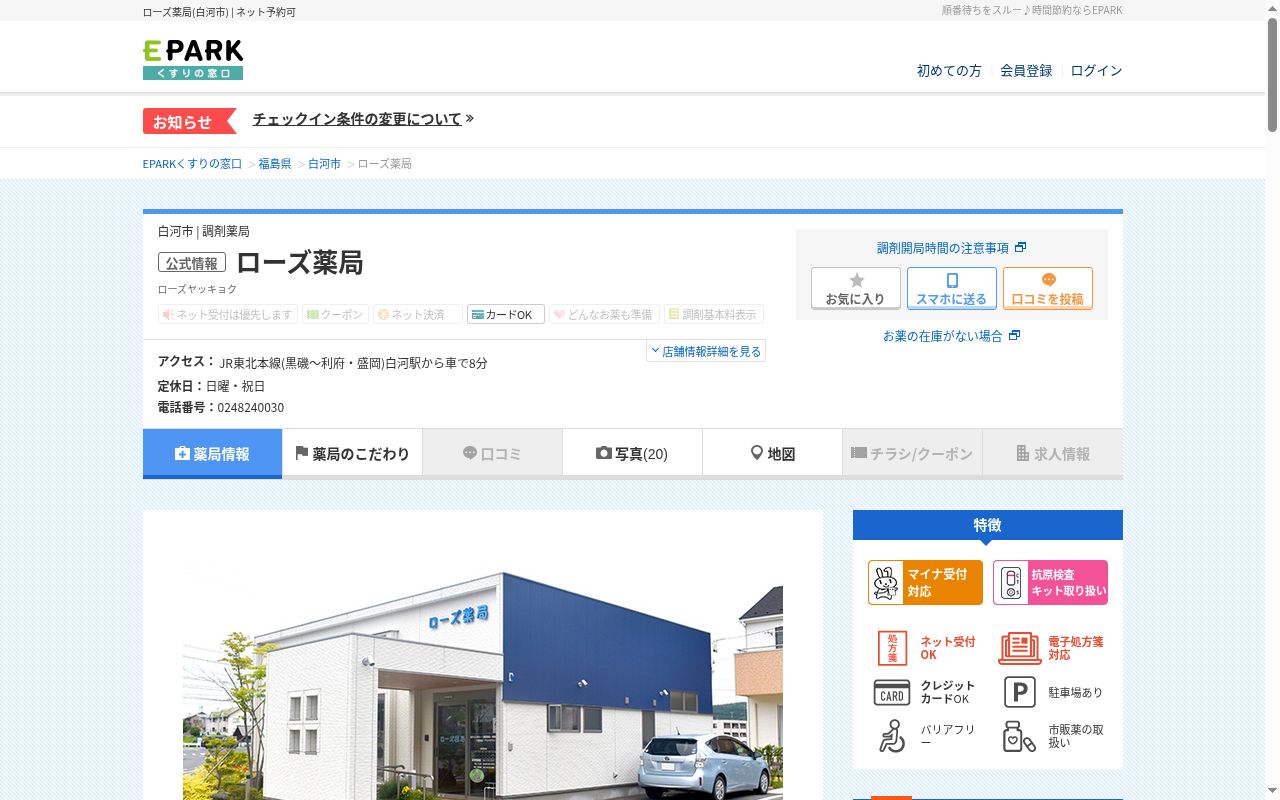The width and height of the screenshot is (1280, 800).
Task: Open お薬の在庫がない場合 link
Action: [942, 336]
